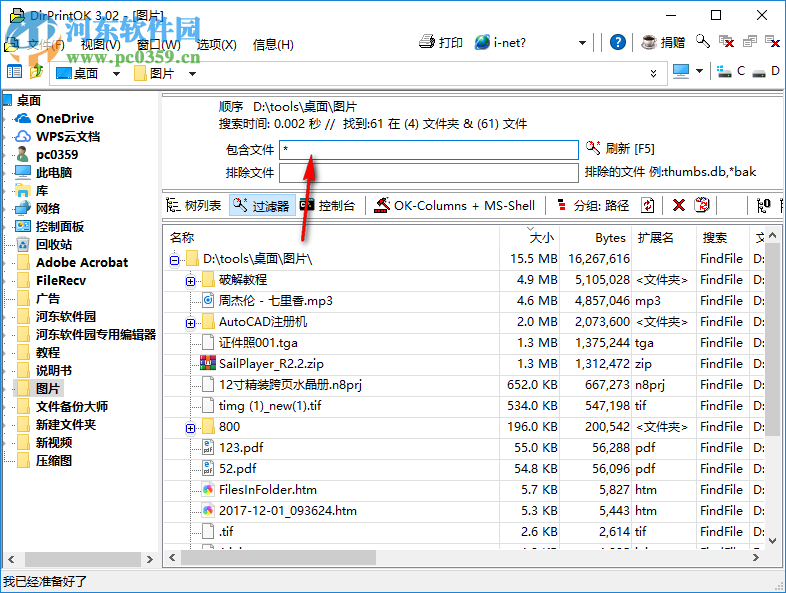786x593 pixels.
Task: Click the tree numbering icon at toolbar right
Action: point(763,206)
